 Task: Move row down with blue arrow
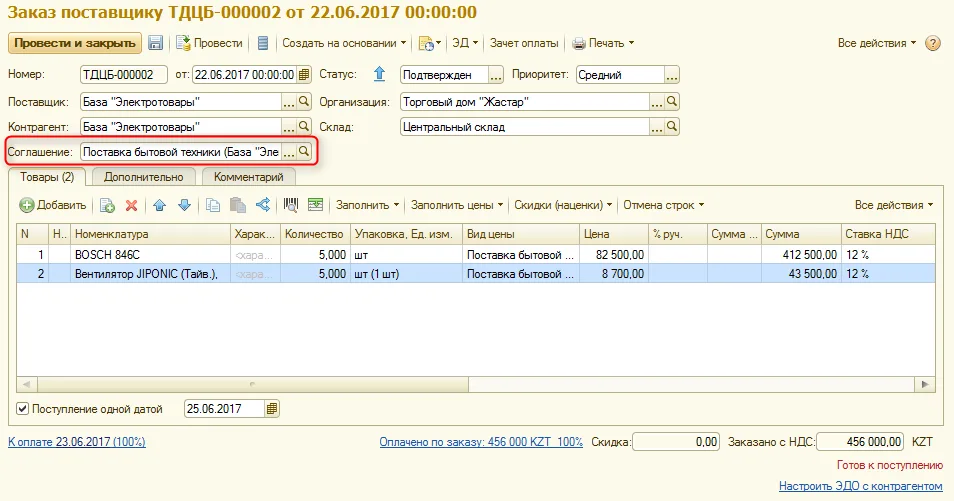pos(184,205)
